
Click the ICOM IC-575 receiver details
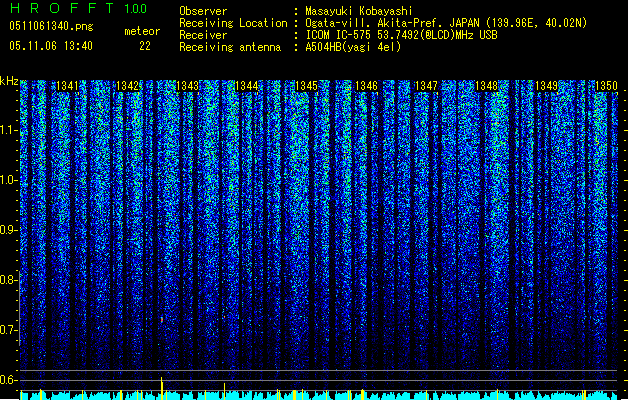coord(401,35)
